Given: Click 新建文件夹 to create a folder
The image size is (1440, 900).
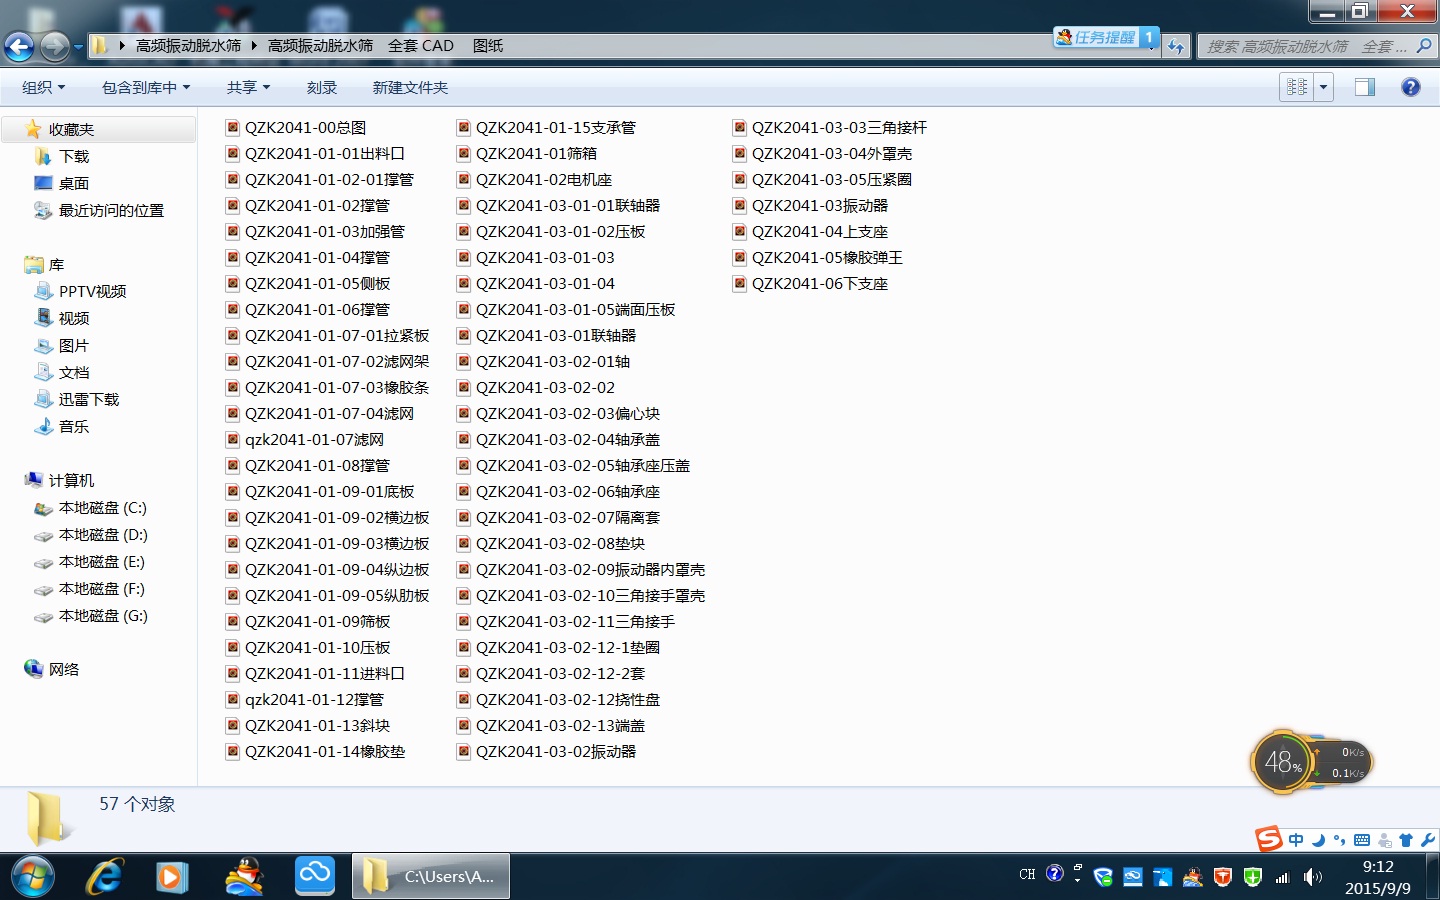Looking at the screenshot, I should (410, 88).
